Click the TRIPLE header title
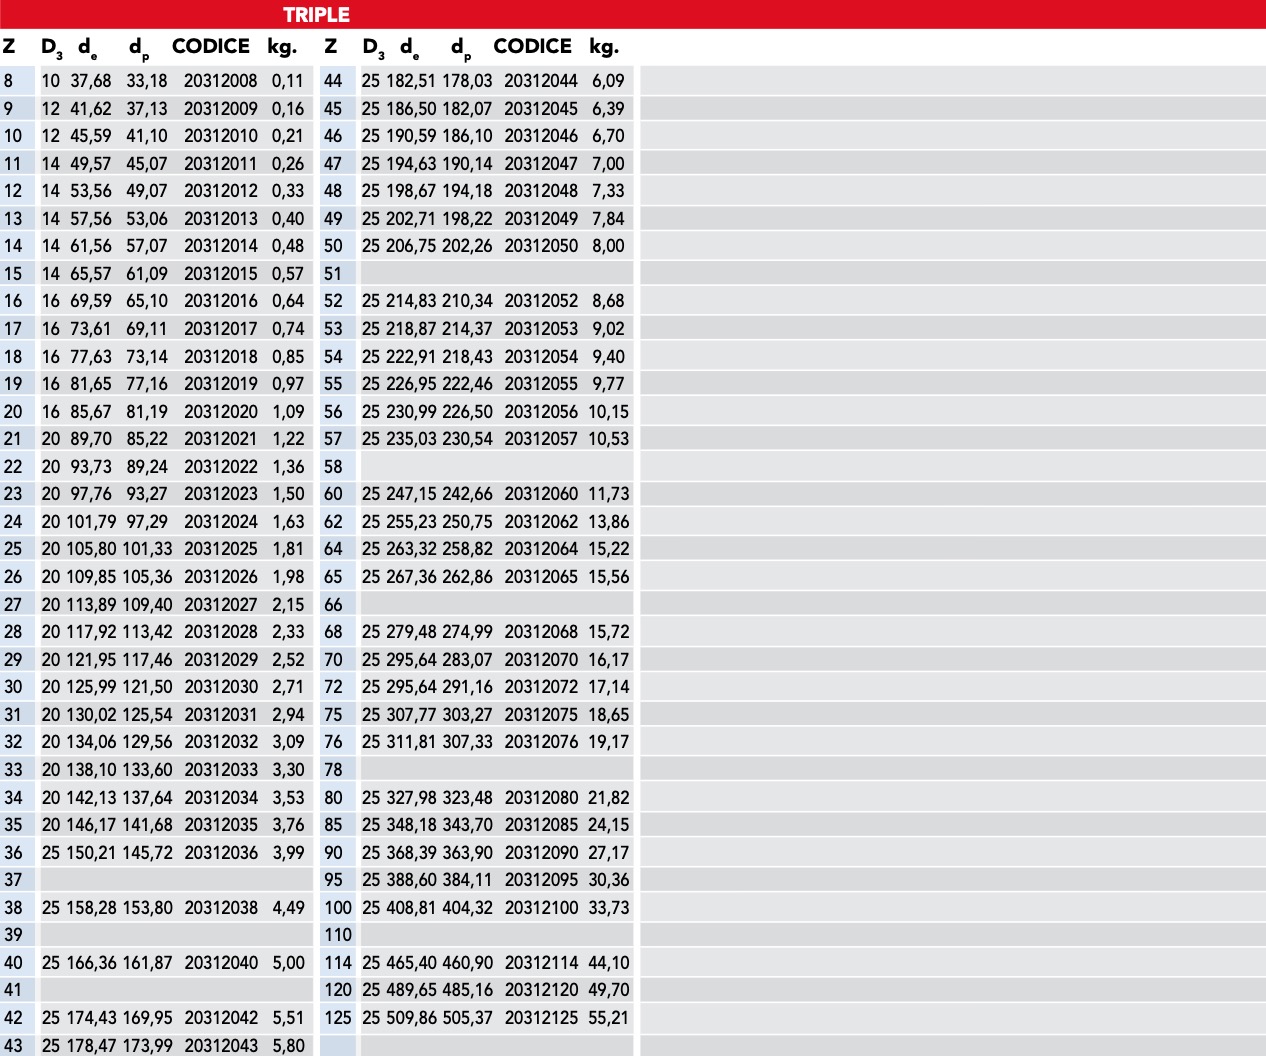The image size is (1266, 1056). tap(316, 15)
